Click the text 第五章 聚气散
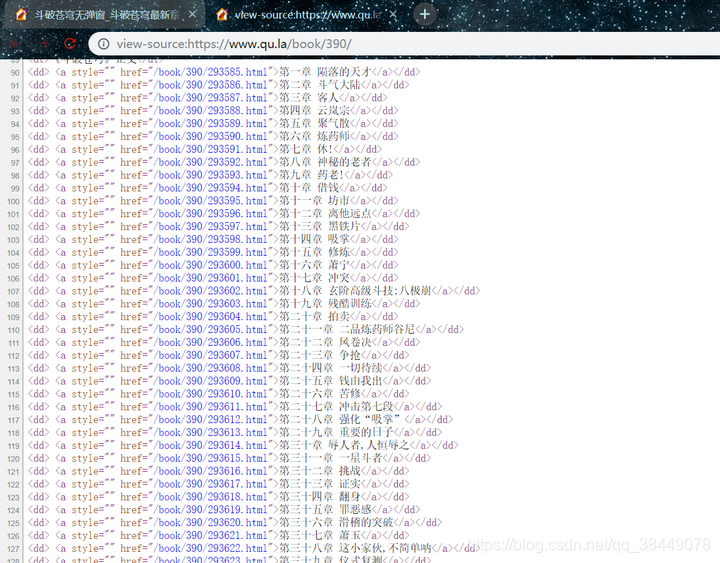The image size is (720, 563). (314, 124)
